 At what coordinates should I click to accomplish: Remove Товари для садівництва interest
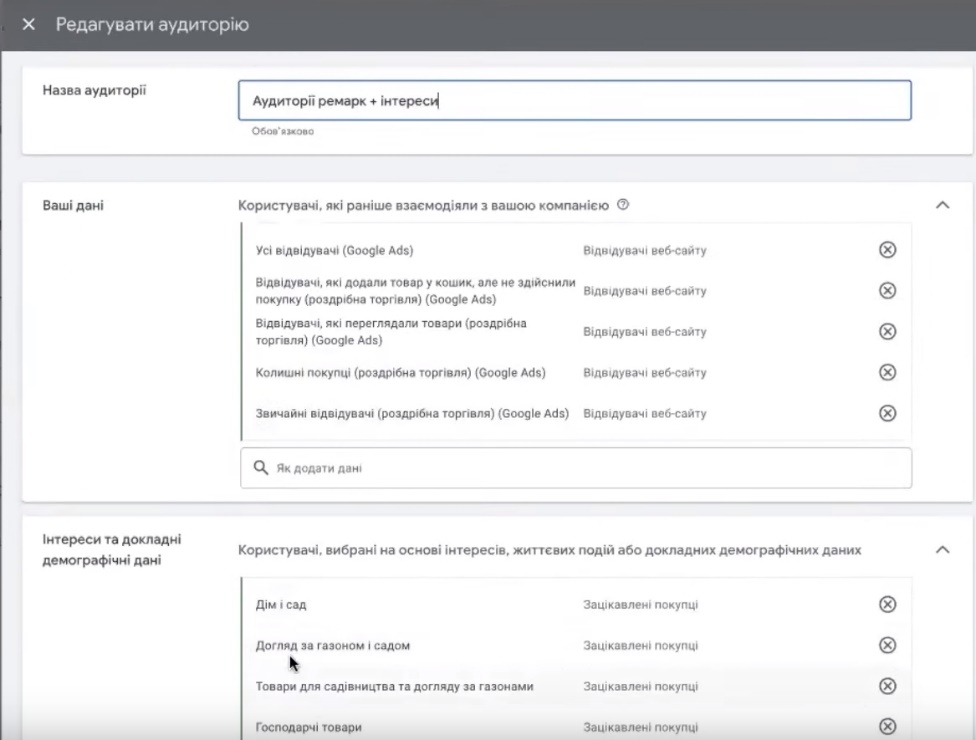pyautogui.click(x=886, y=686)
